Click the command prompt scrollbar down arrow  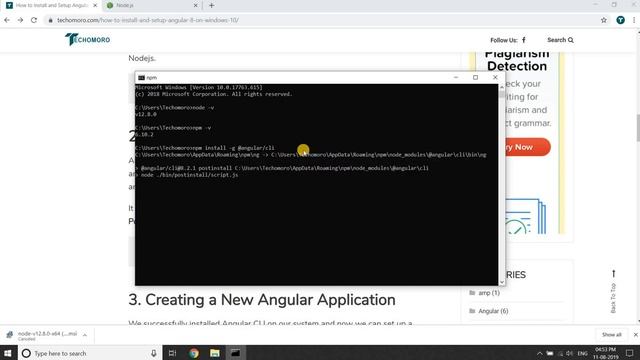[x=502, y=282]
